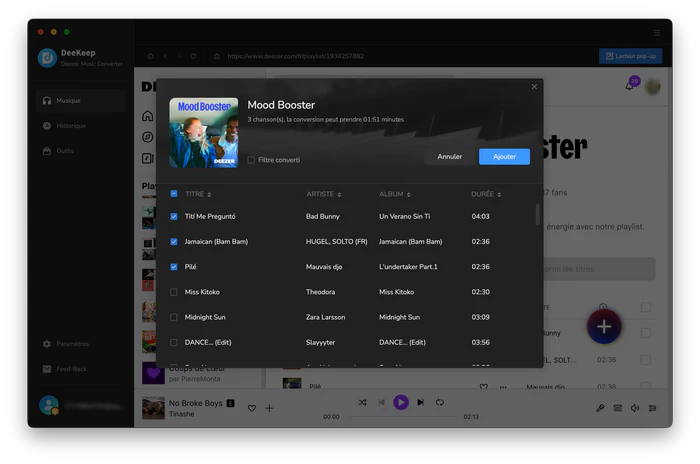Viewport: 700px width, 464px height.
Task: Click the volume speaker icon
Action: (634, 408)
